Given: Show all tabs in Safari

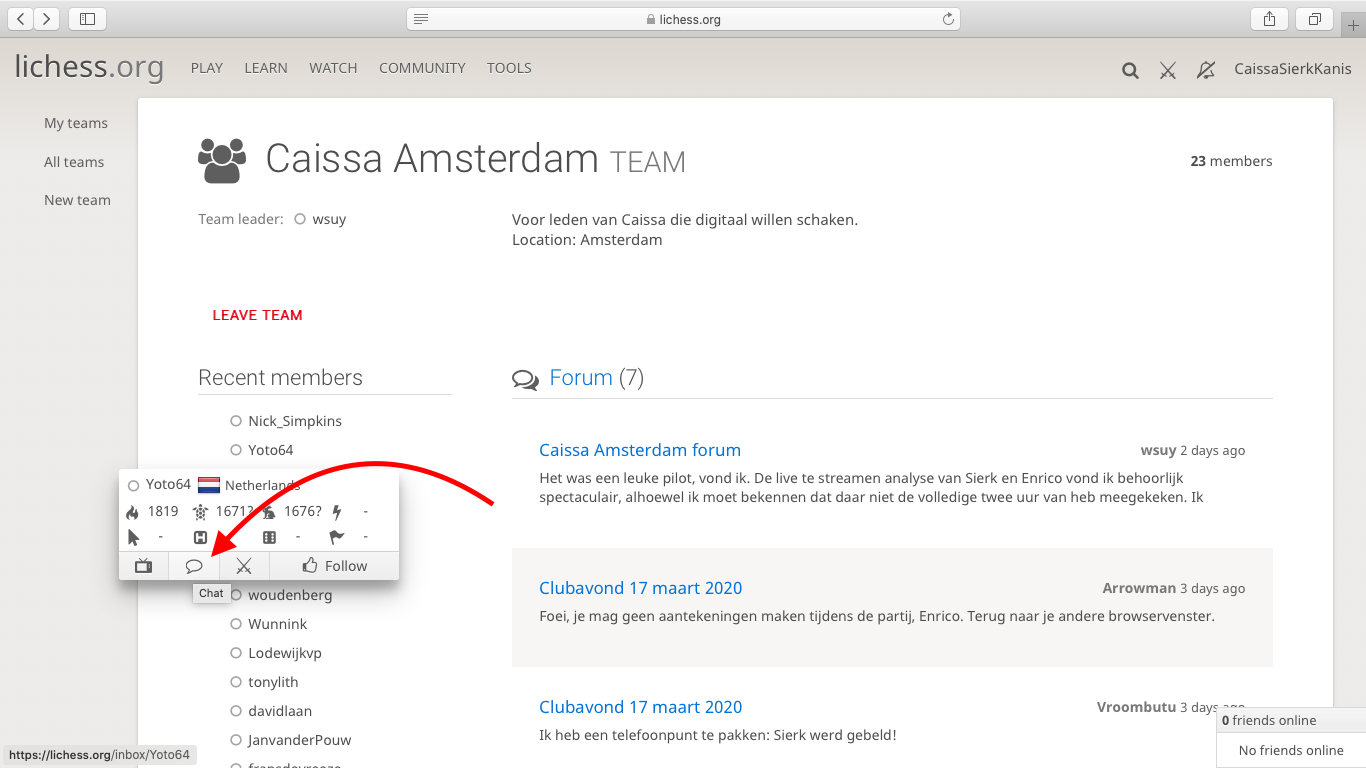Looking at the screenshot, I should pos(1315,18).
